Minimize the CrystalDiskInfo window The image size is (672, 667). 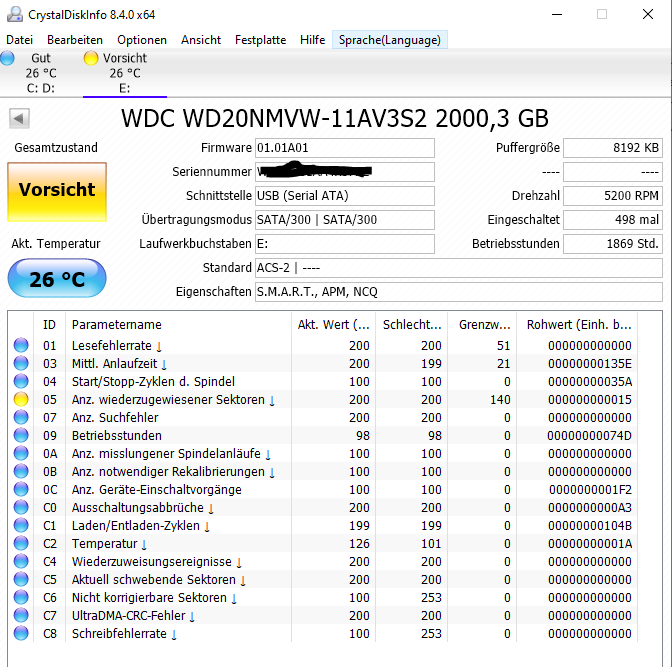(557, 14)
